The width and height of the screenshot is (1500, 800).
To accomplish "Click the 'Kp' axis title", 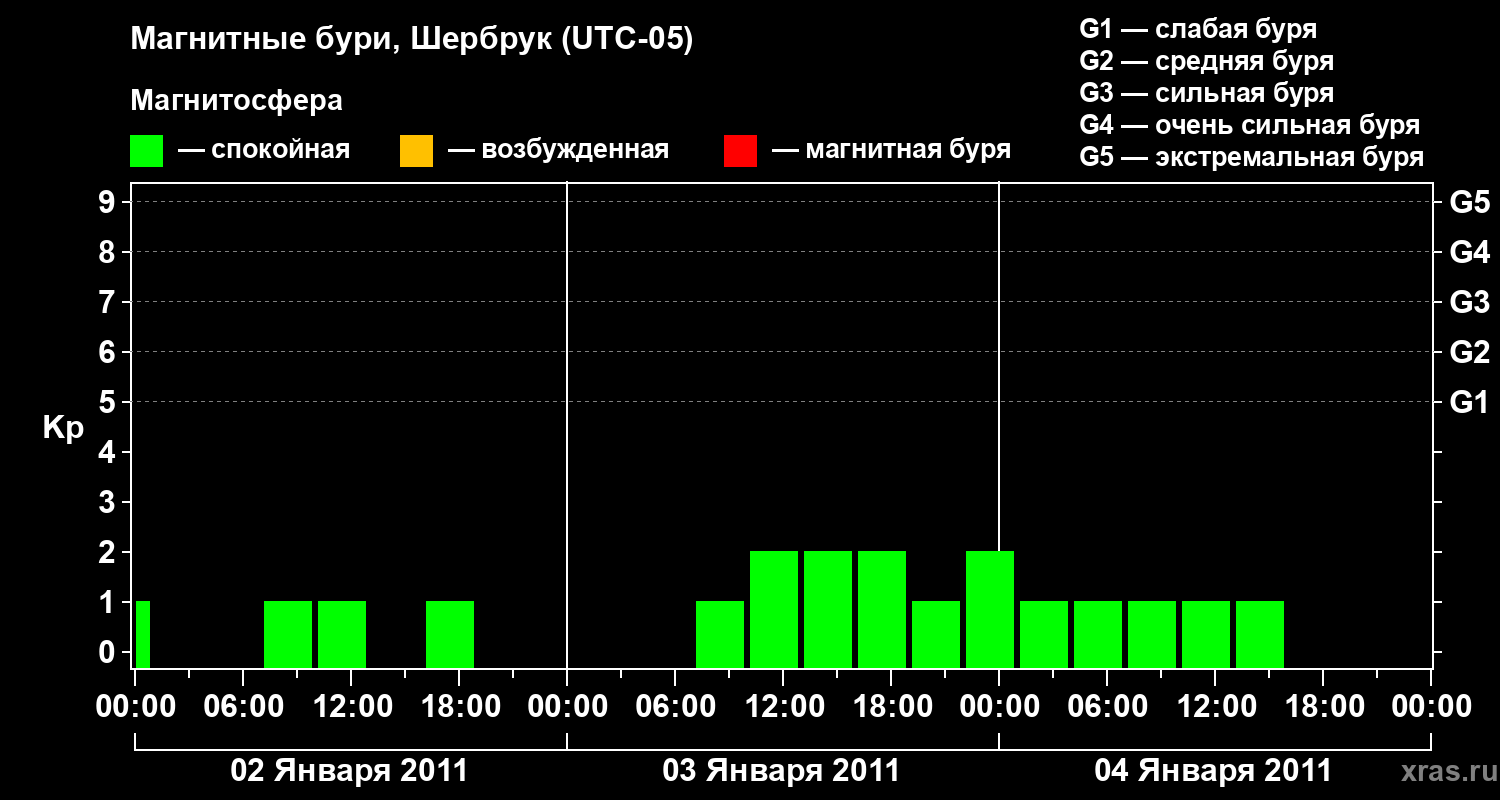I will (x=63, y=428).
